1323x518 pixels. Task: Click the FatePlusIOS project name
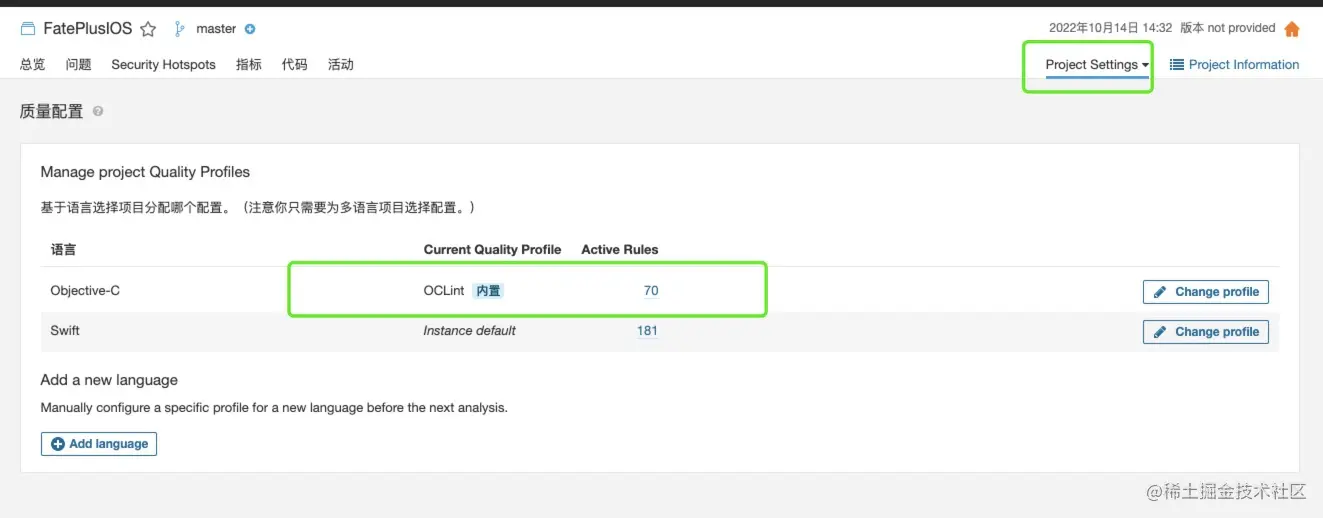(88, 29)
